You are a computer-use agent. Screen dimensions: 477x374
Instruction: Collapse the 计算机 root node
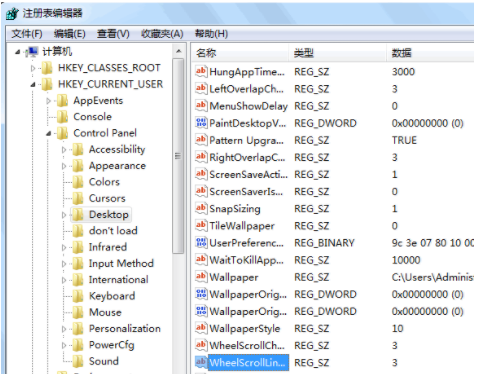tap(17, 52)
